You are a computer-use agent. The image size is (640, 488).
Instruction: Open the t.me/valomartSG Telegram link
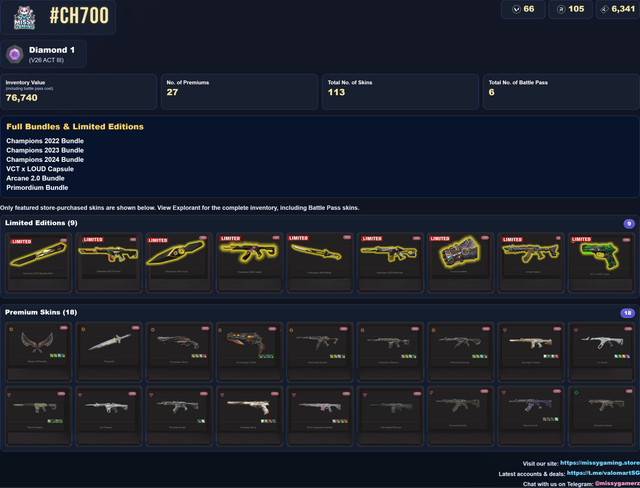[603, 473]
